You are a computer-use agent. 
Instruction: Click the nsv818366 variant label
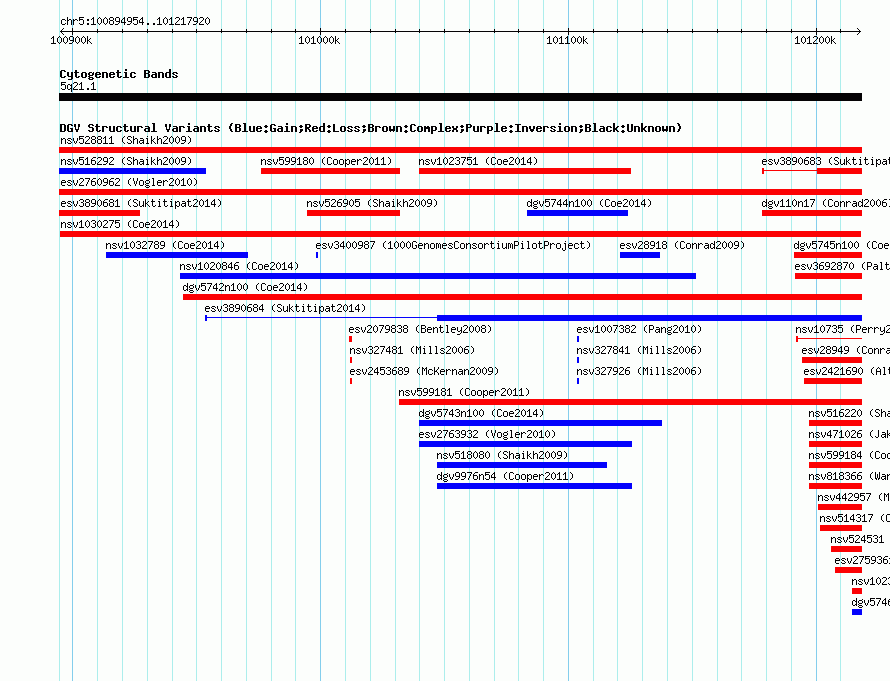(849, 476)
